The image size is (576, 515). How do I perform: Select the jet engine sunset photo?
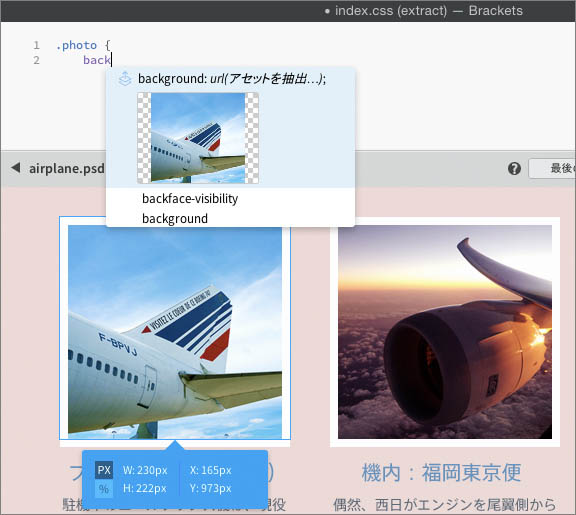tap(445, 332)
